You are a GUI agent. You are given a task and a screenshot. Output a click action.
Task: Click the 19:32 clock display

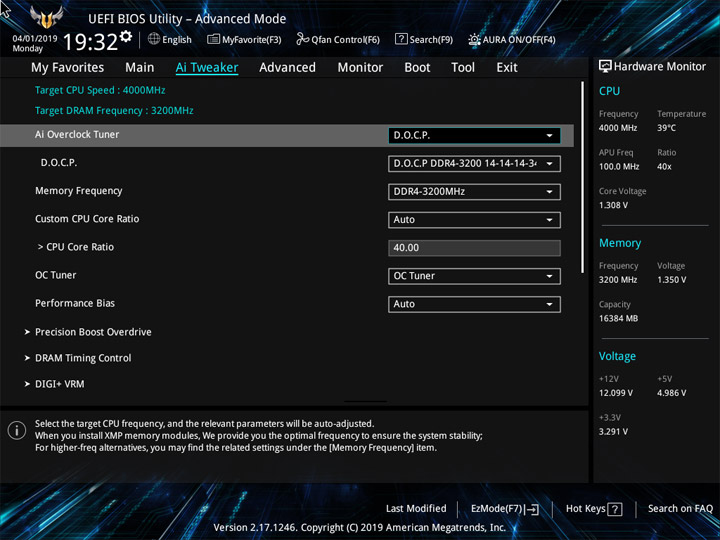coord(90,42)
